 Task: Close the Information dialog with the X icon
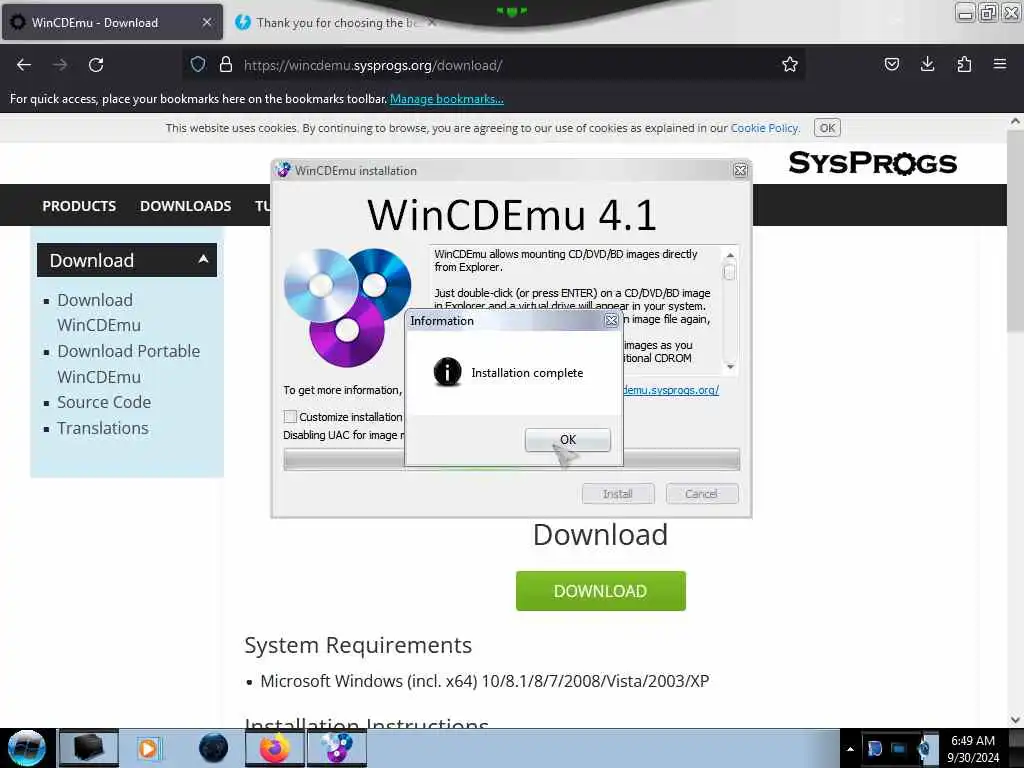click(611, 321)
